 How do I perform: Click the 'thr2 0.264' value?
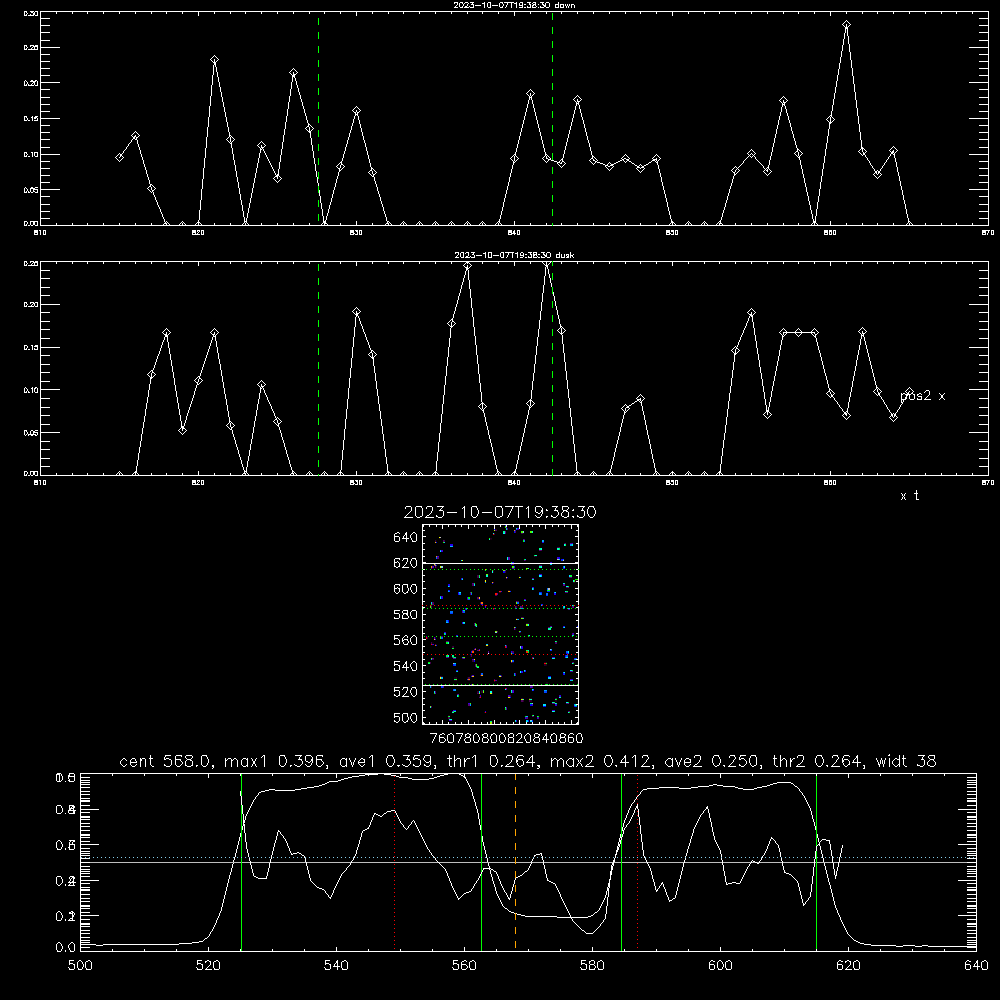click(x=818, y=761)
